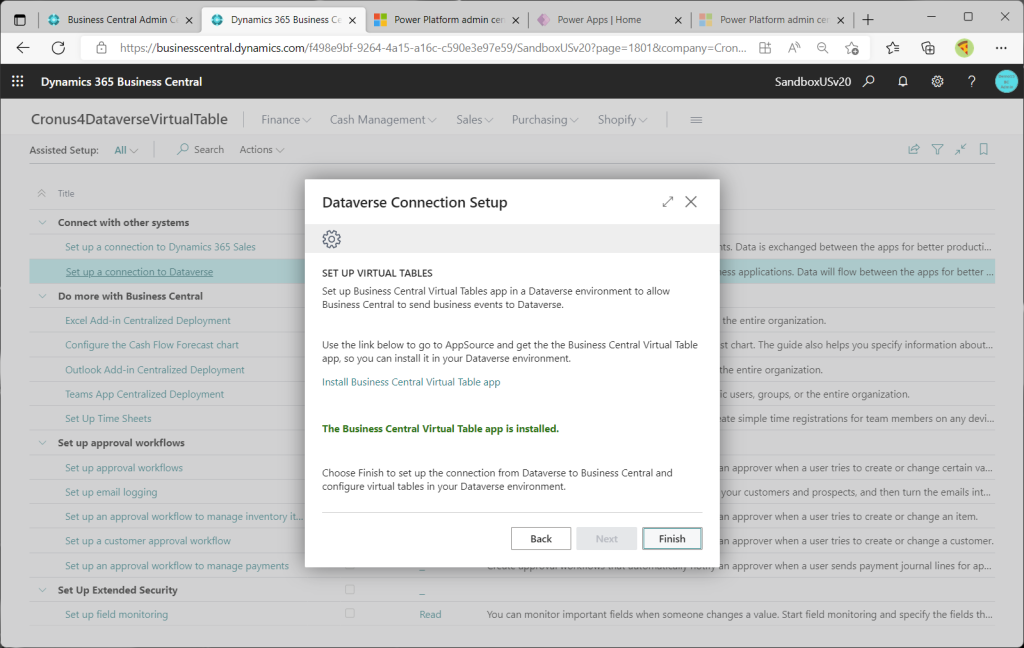Open browser Collections
Viewport: 1024px width, 648px height.
click(x=928, y=48)
